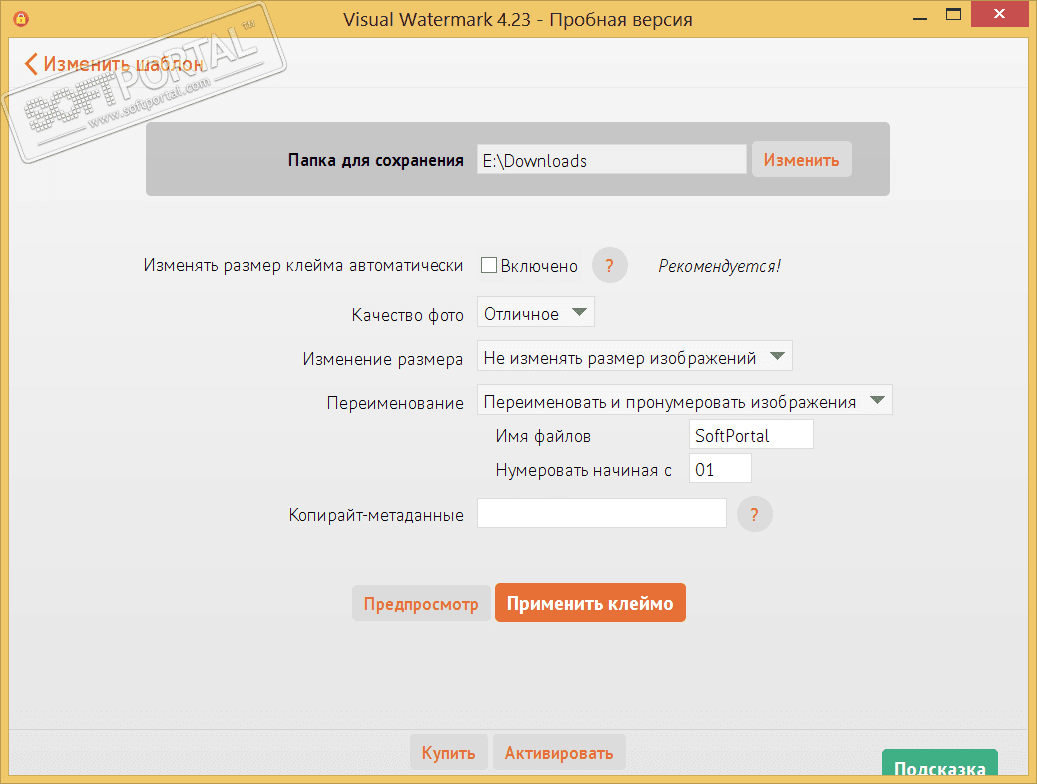The width and height of the screenshot is (1037, 784).
Task: Click the Активировать button
Action: [x=559, y=752]
